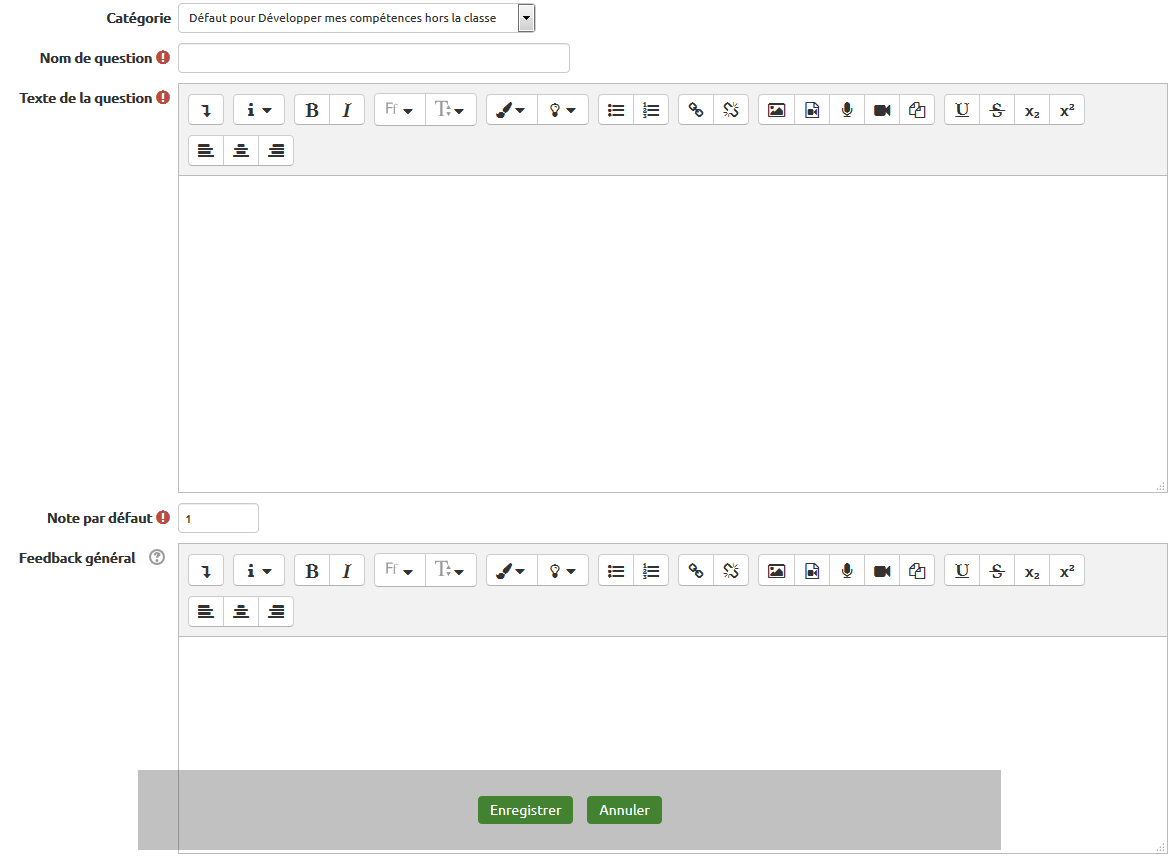The height and width of the screenshot is (857, 1171).
Task: Open the Catégorie dropdown list
Action: click(526, 18)
